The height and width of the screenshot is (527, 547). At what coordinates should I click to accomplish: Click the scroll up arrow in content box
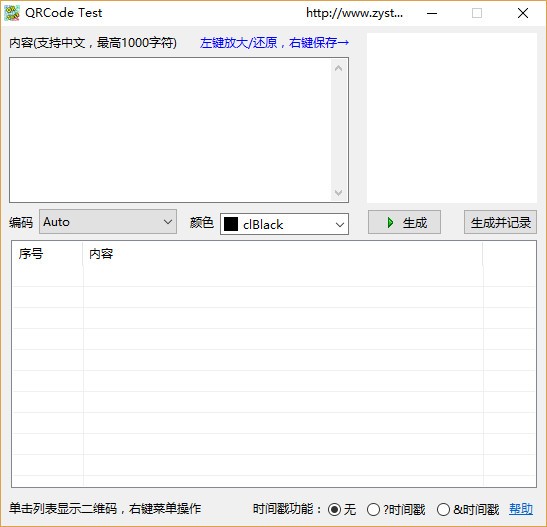[x=338, y=68]
